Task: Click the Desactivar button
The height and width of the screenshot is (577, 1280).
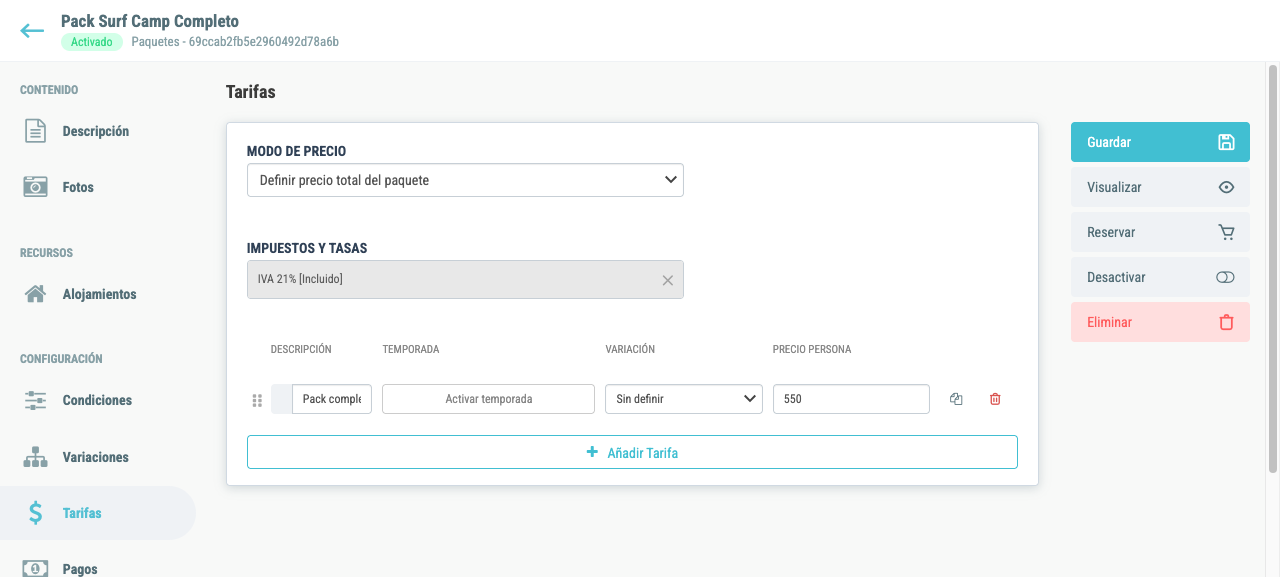Action: (x=1160, y=277)
